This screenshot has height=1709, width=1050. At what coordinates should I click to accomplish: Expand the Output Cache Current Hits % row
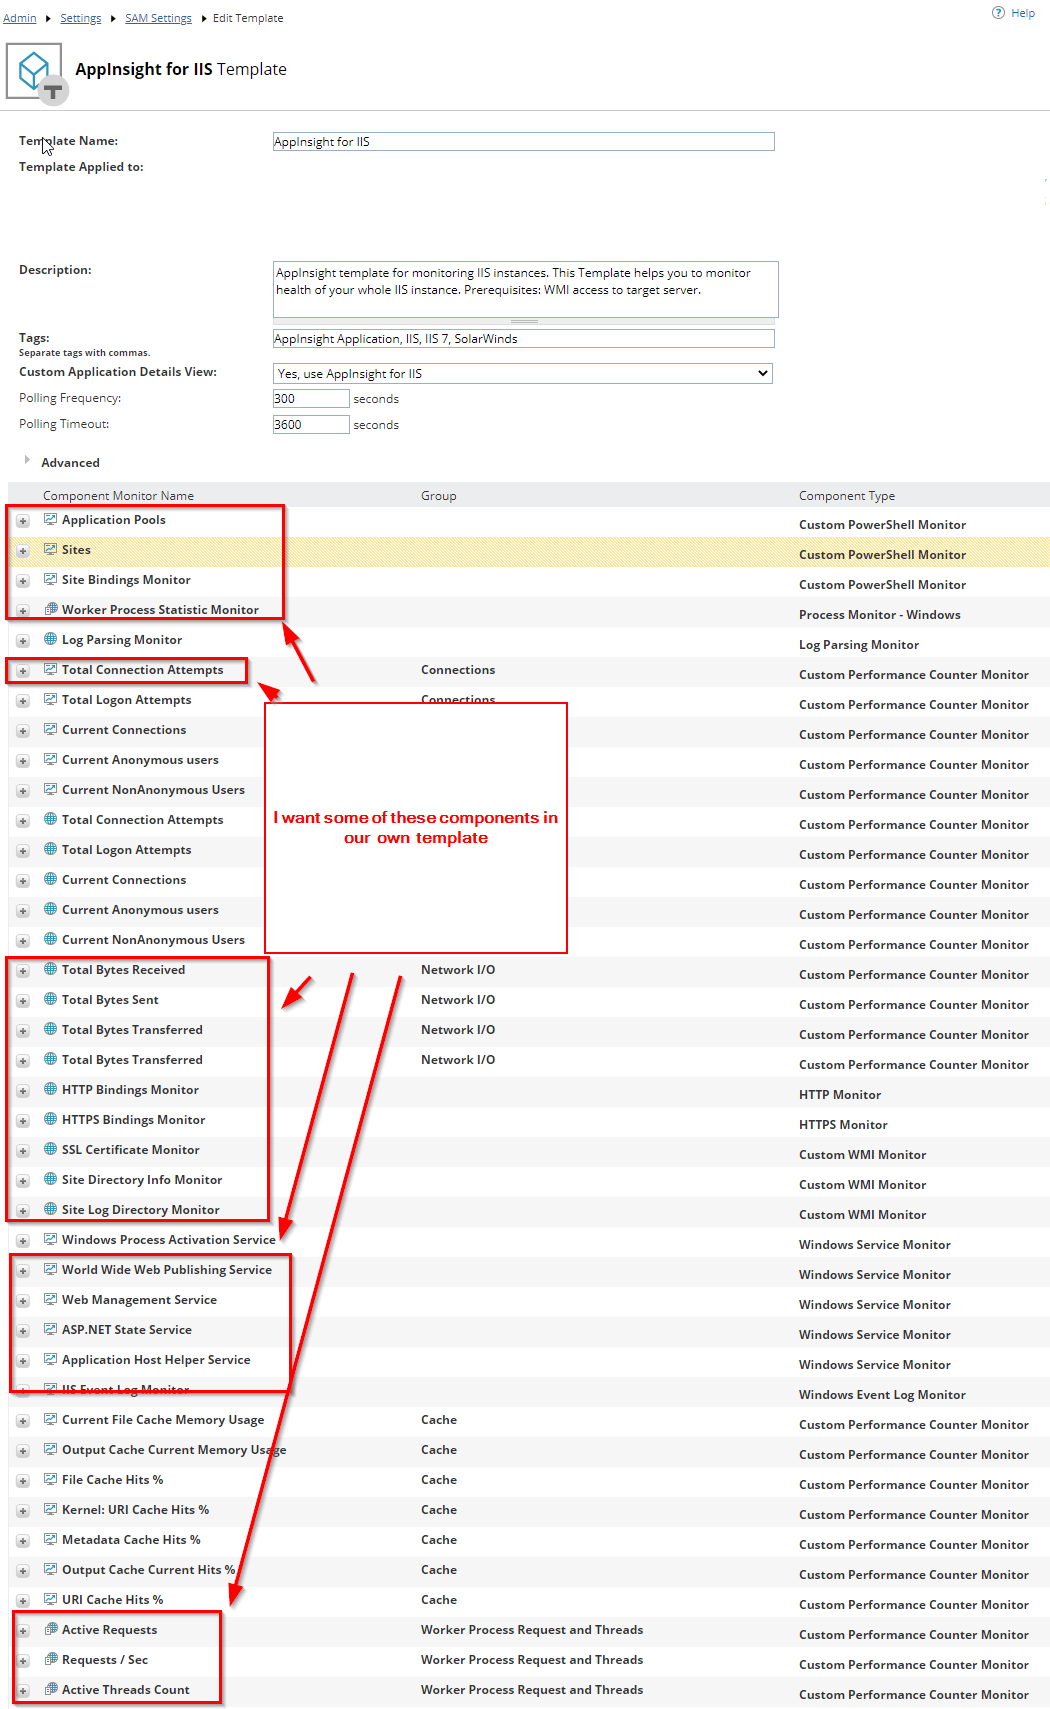(x=23, y=1571)
